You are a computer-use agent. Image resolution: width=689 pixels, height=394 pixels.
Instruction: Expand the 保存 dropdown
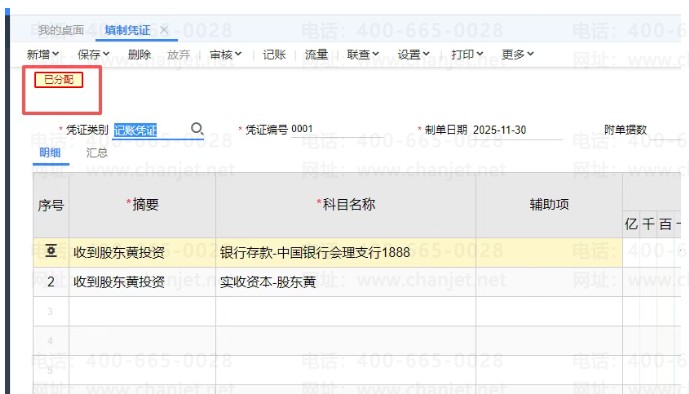(x=93, y=54)
